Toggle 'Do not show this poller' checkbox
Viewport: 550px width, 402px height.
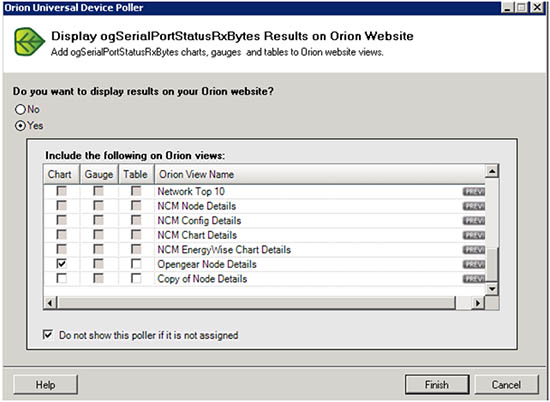click(48, 335)
